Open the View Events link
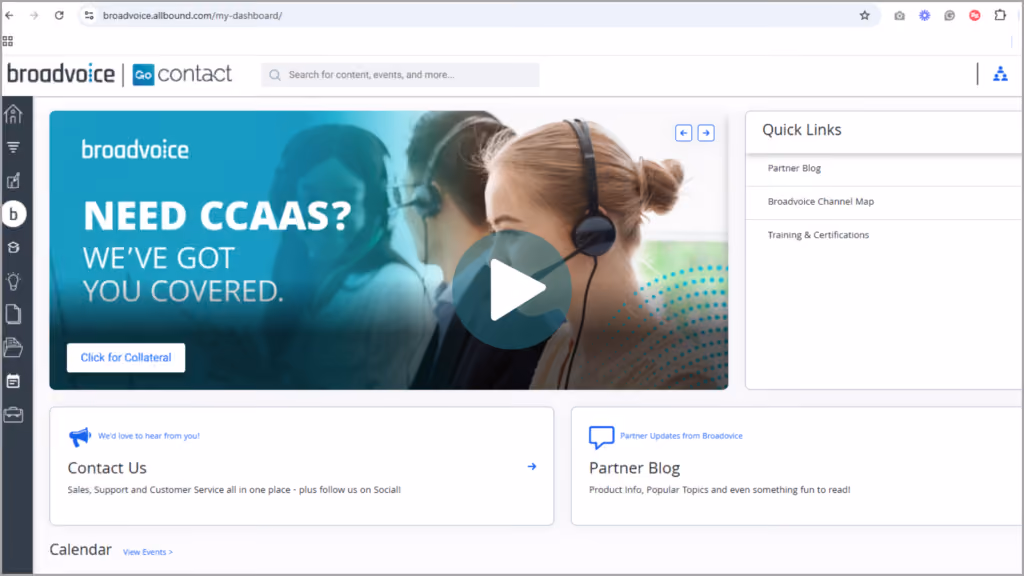 click(x=148, y=552)
